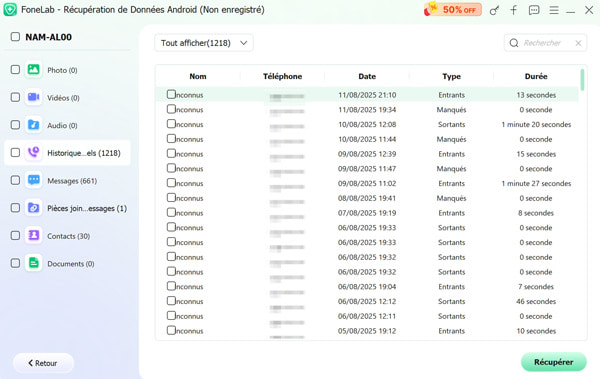Check the Messages (661) checkbox
The width and height of the screenshot is (600, 379).
(15, 180)
